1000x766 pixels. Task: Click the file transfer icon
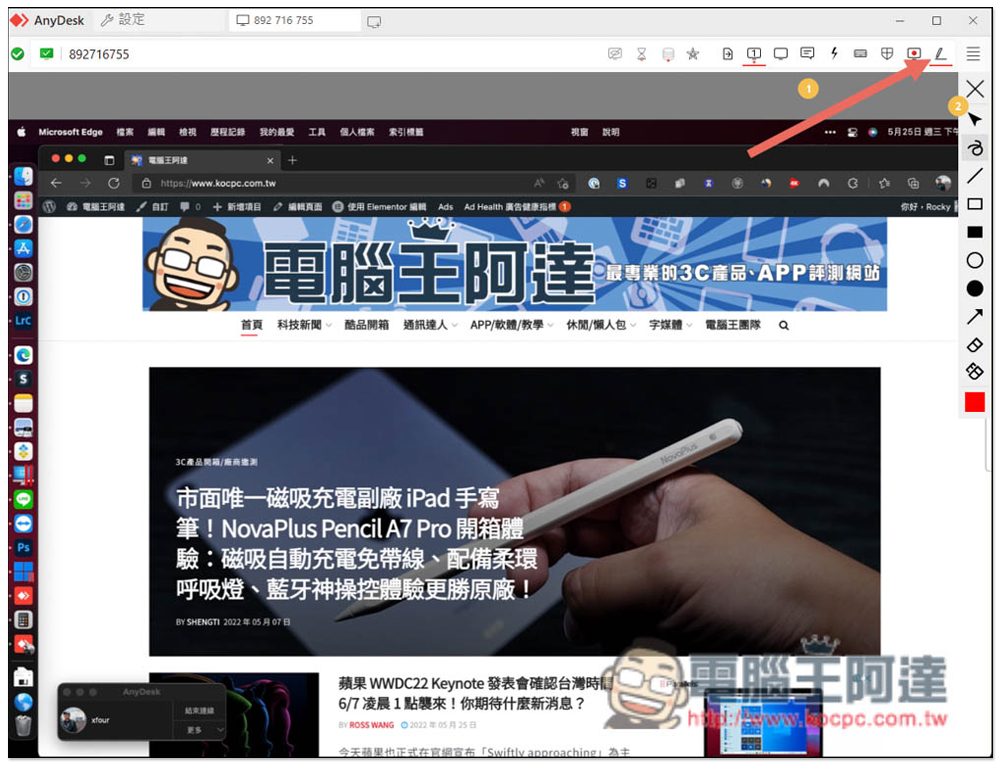pos(728,54)
